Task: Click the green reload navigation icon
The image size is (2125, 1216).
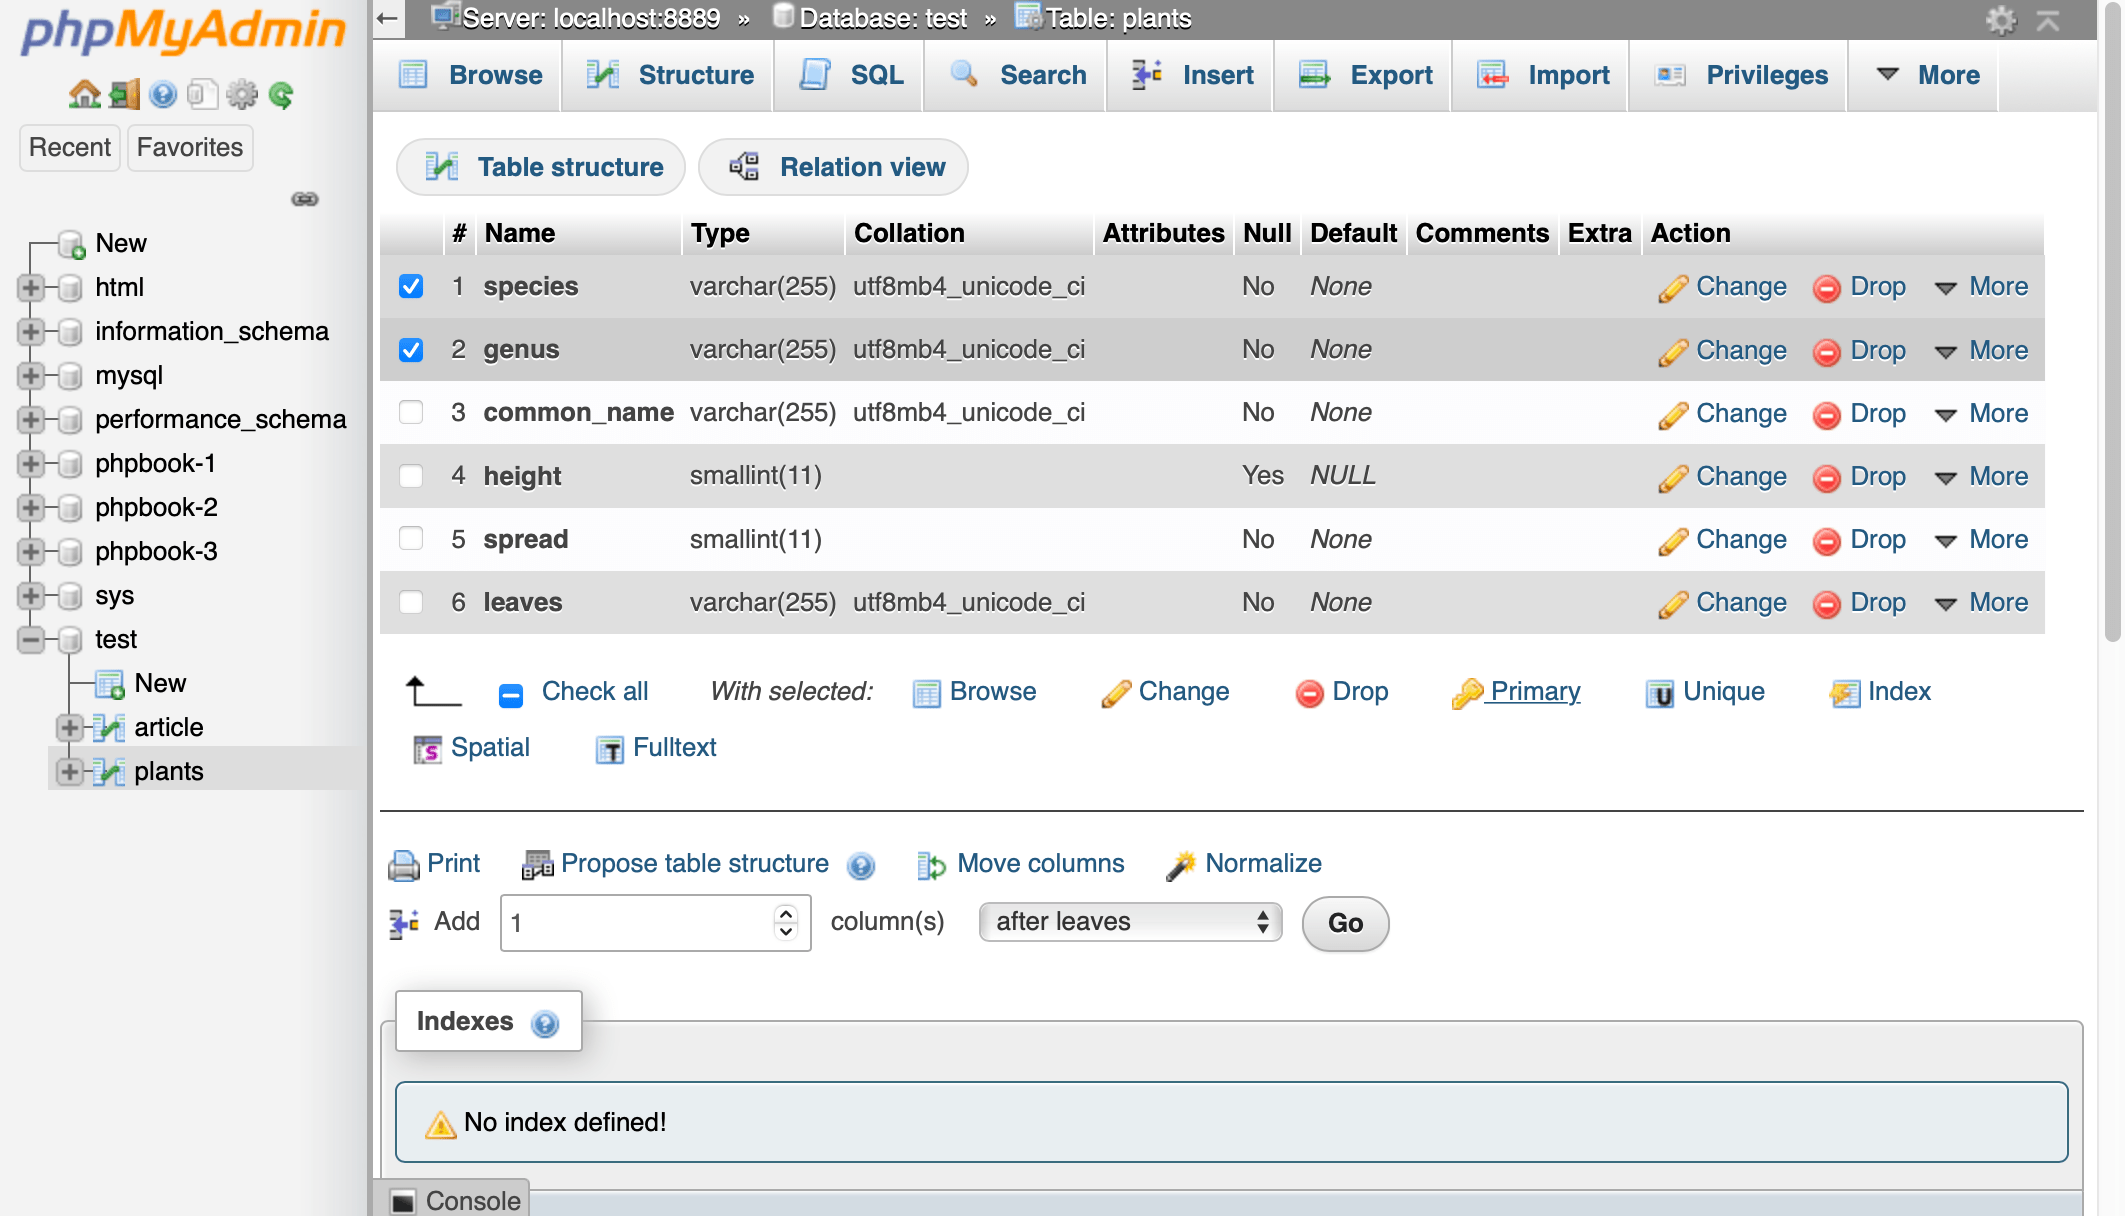Action: 281,95
